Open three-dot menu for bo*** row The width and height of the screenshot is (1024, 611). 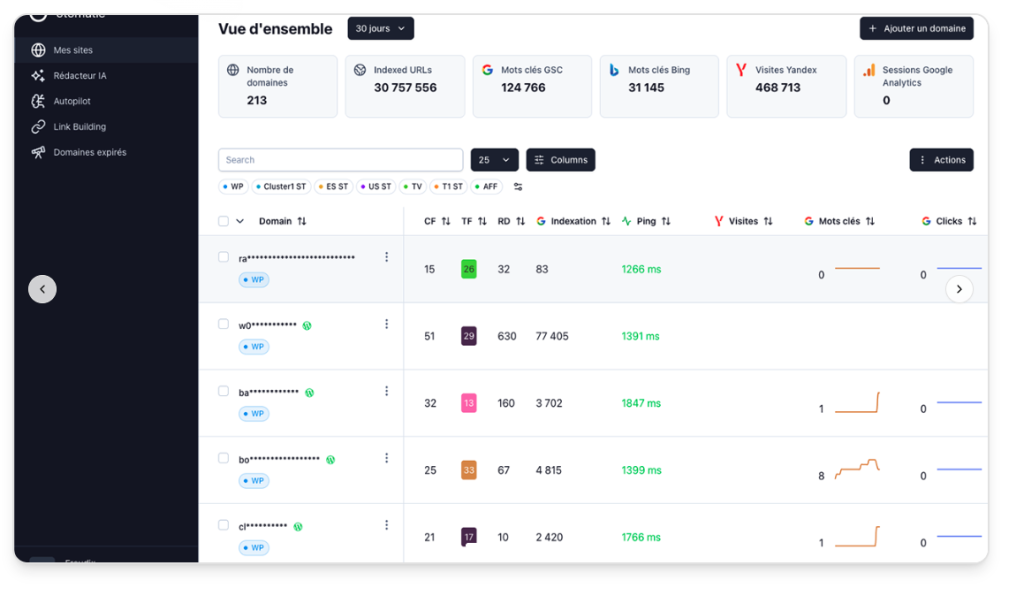coord(387,458)
